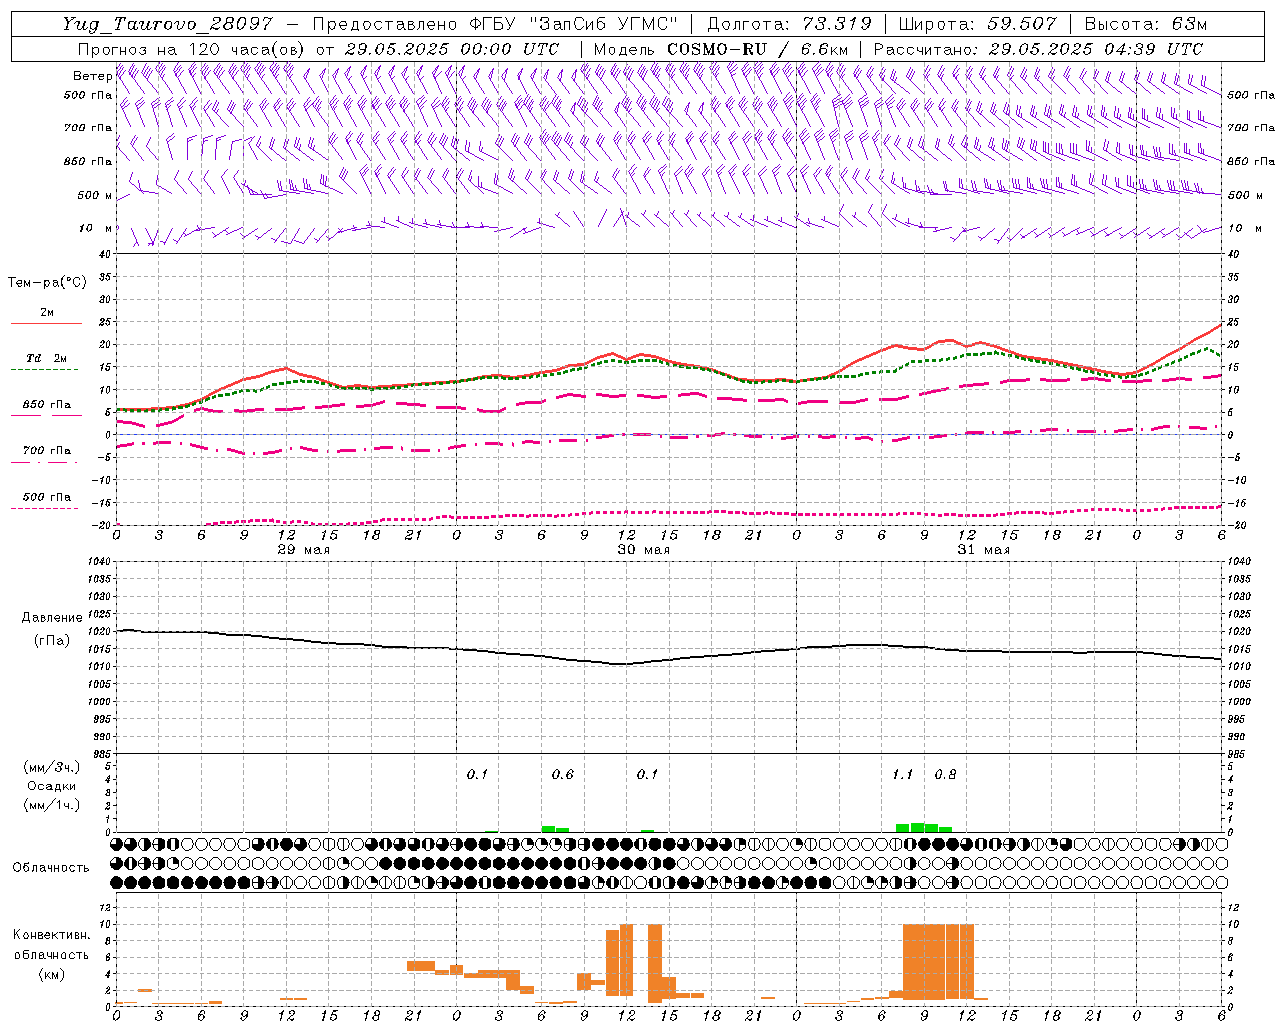Click the 31 мая date label
The width and height of the screenshot is (1280, 1024).
pos(984,550)
